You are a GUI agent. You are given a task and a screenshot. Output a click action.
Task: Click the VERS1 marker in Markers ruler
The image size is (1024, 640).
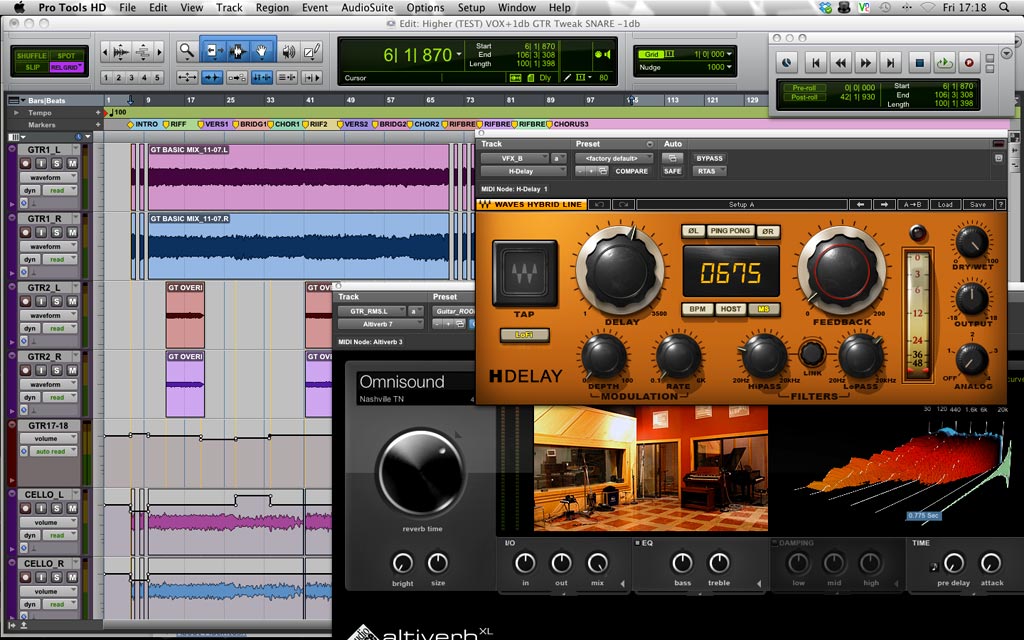click(215, 125)
